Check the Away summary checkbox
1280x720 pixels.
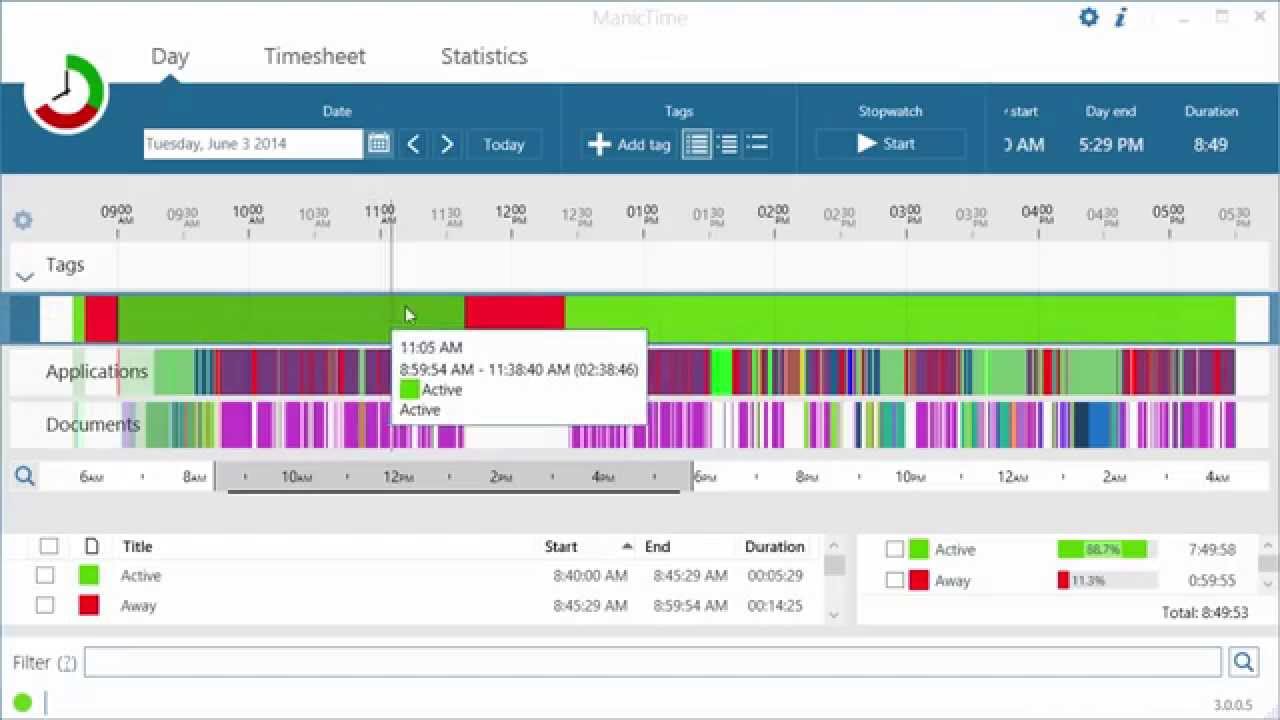pyautogui.click(x=895, y=580)
